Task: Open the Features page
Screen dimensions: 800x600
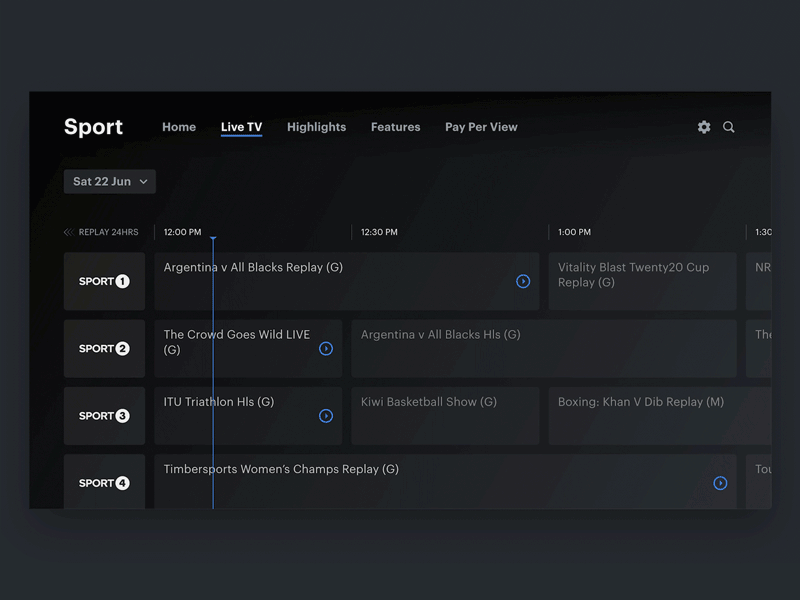Action: [x=395, y=127]
